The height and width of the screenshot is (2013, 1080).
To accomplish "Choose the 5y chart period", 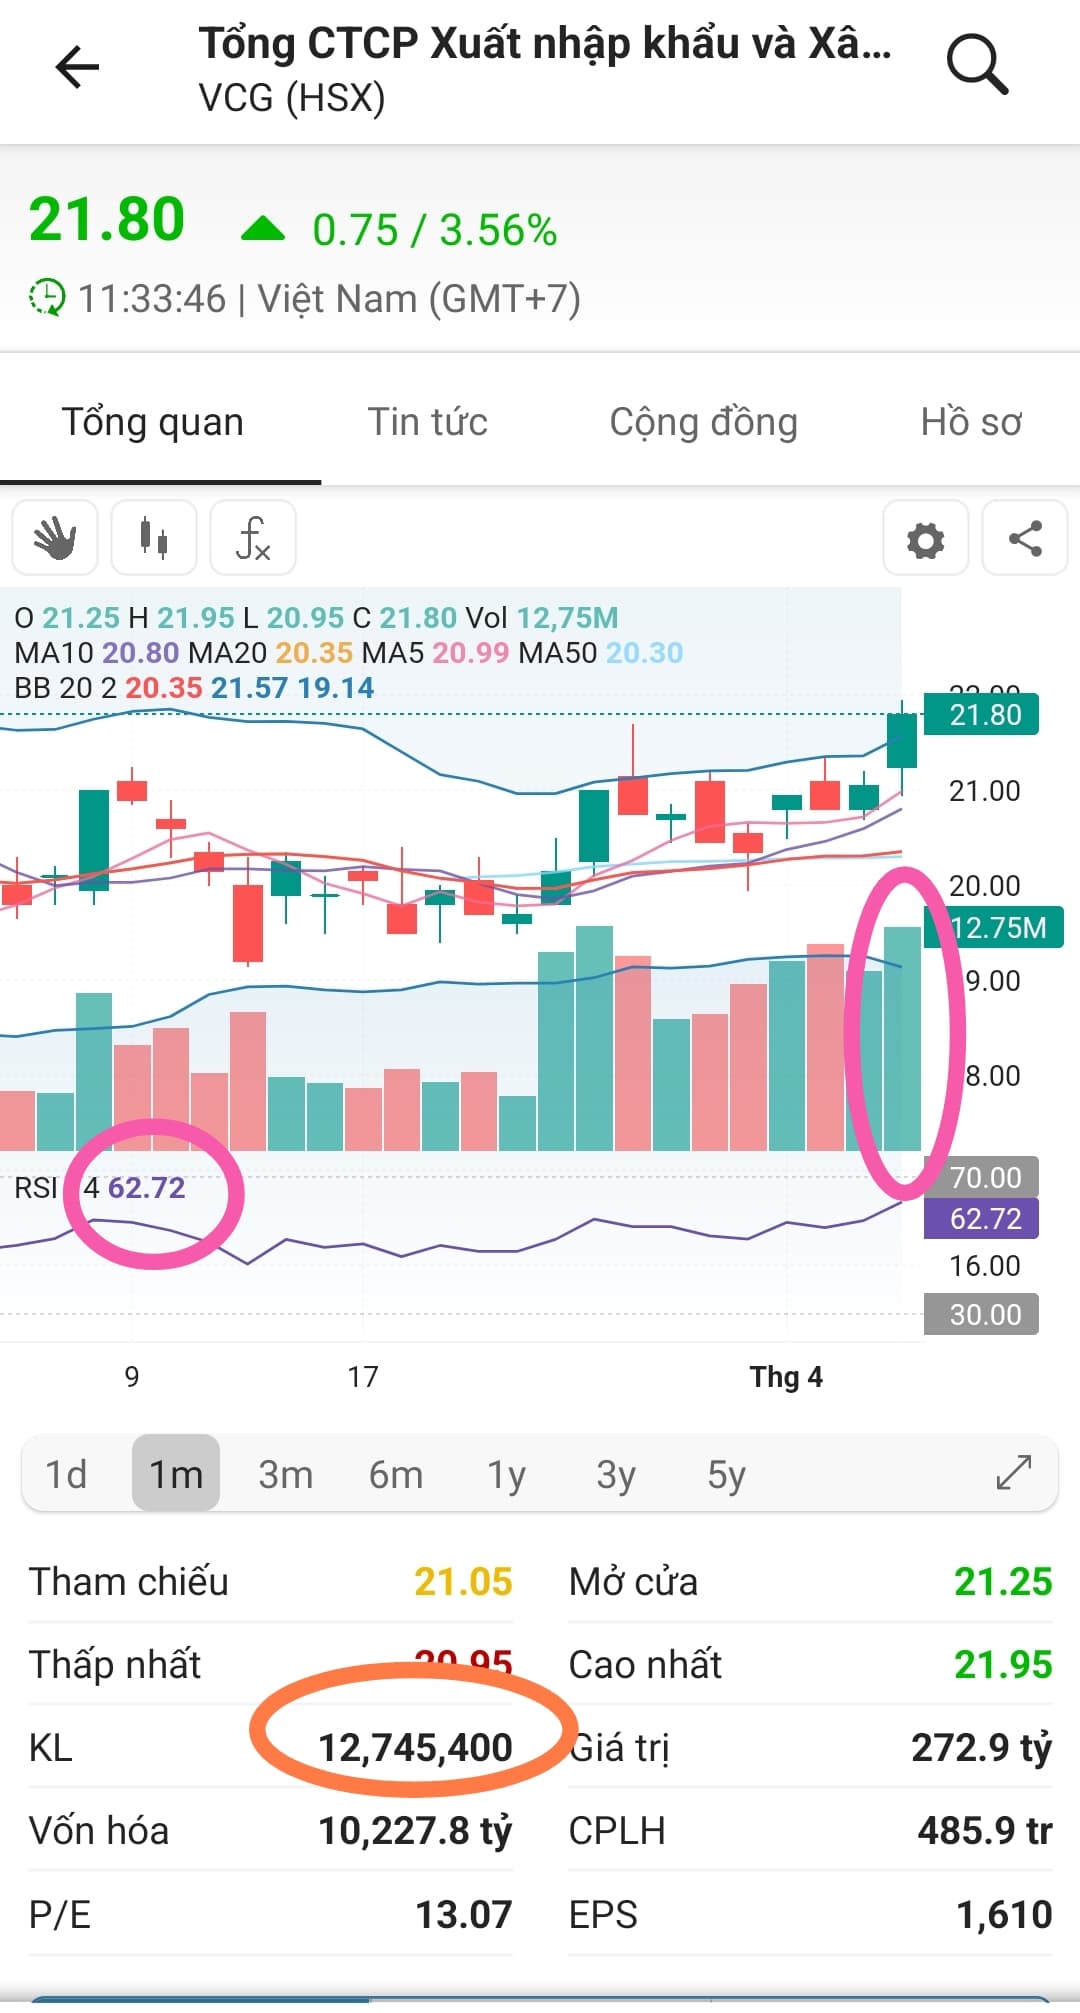I will pyautogui.click(x=726, y=1474).
